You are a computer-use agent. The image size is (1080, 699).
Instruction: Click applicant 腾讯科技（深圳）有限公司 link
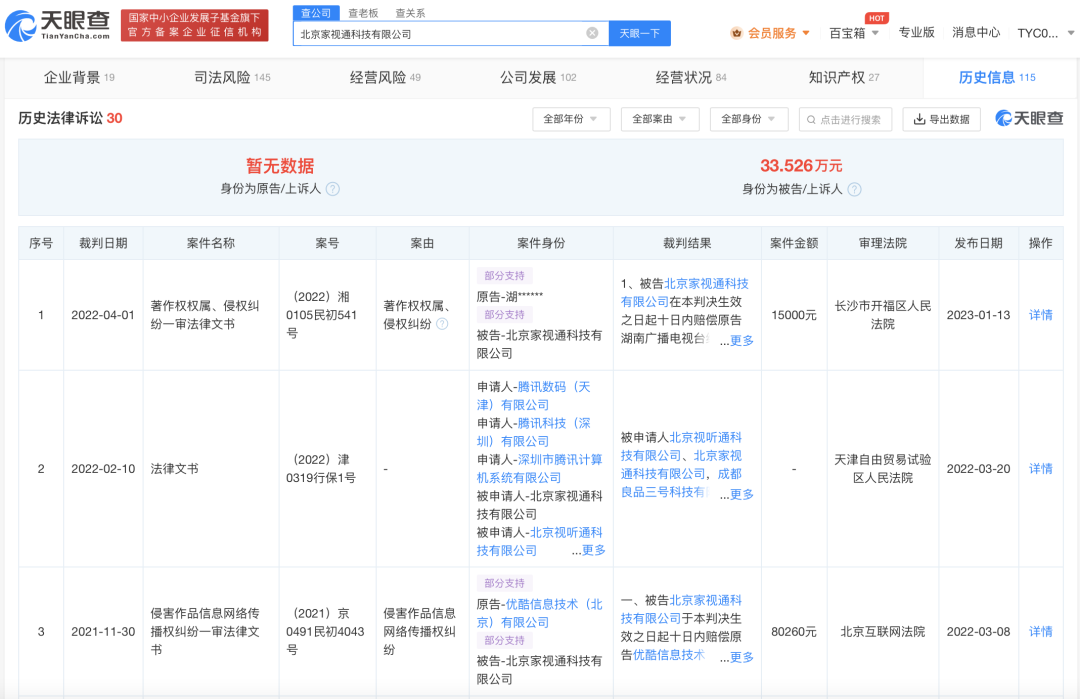[534, 432]
